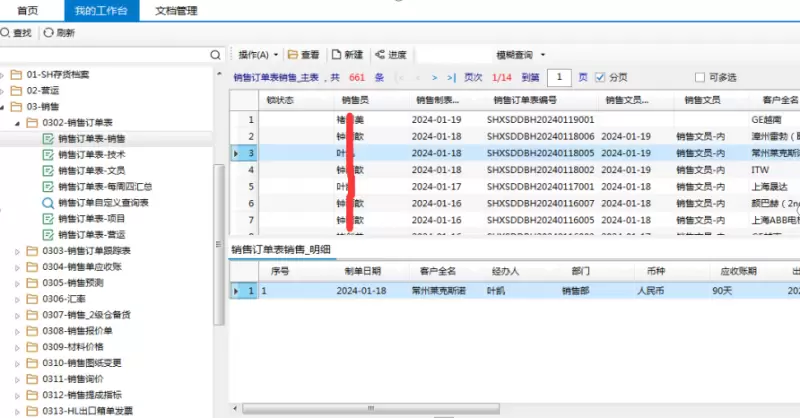Open 销售订单自定义查询表 query icon item

(x=48, y=202)
